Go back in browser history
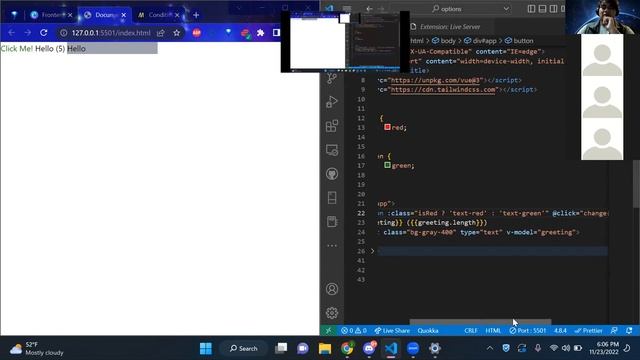This screenshot has height=360, width=640. tap(11, 33)
